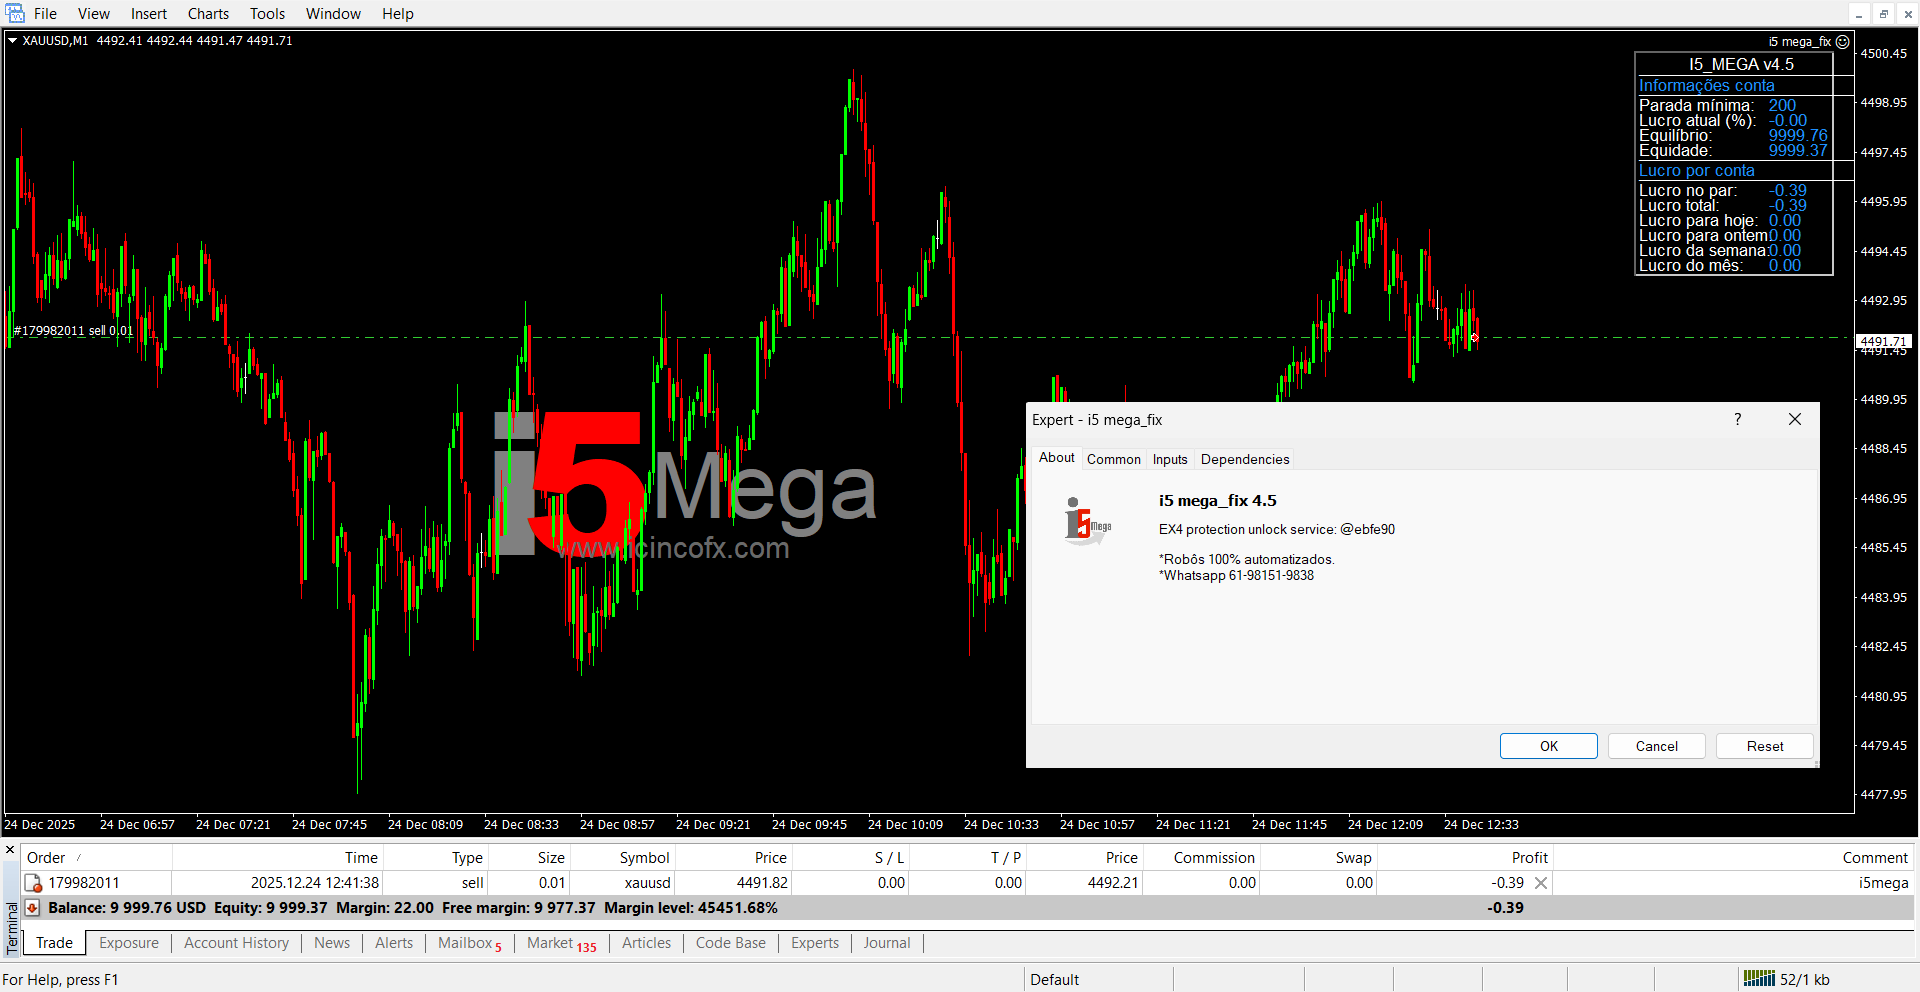
Task: Click the Reset button in Expert dialog
Action: coord(1765,746)
